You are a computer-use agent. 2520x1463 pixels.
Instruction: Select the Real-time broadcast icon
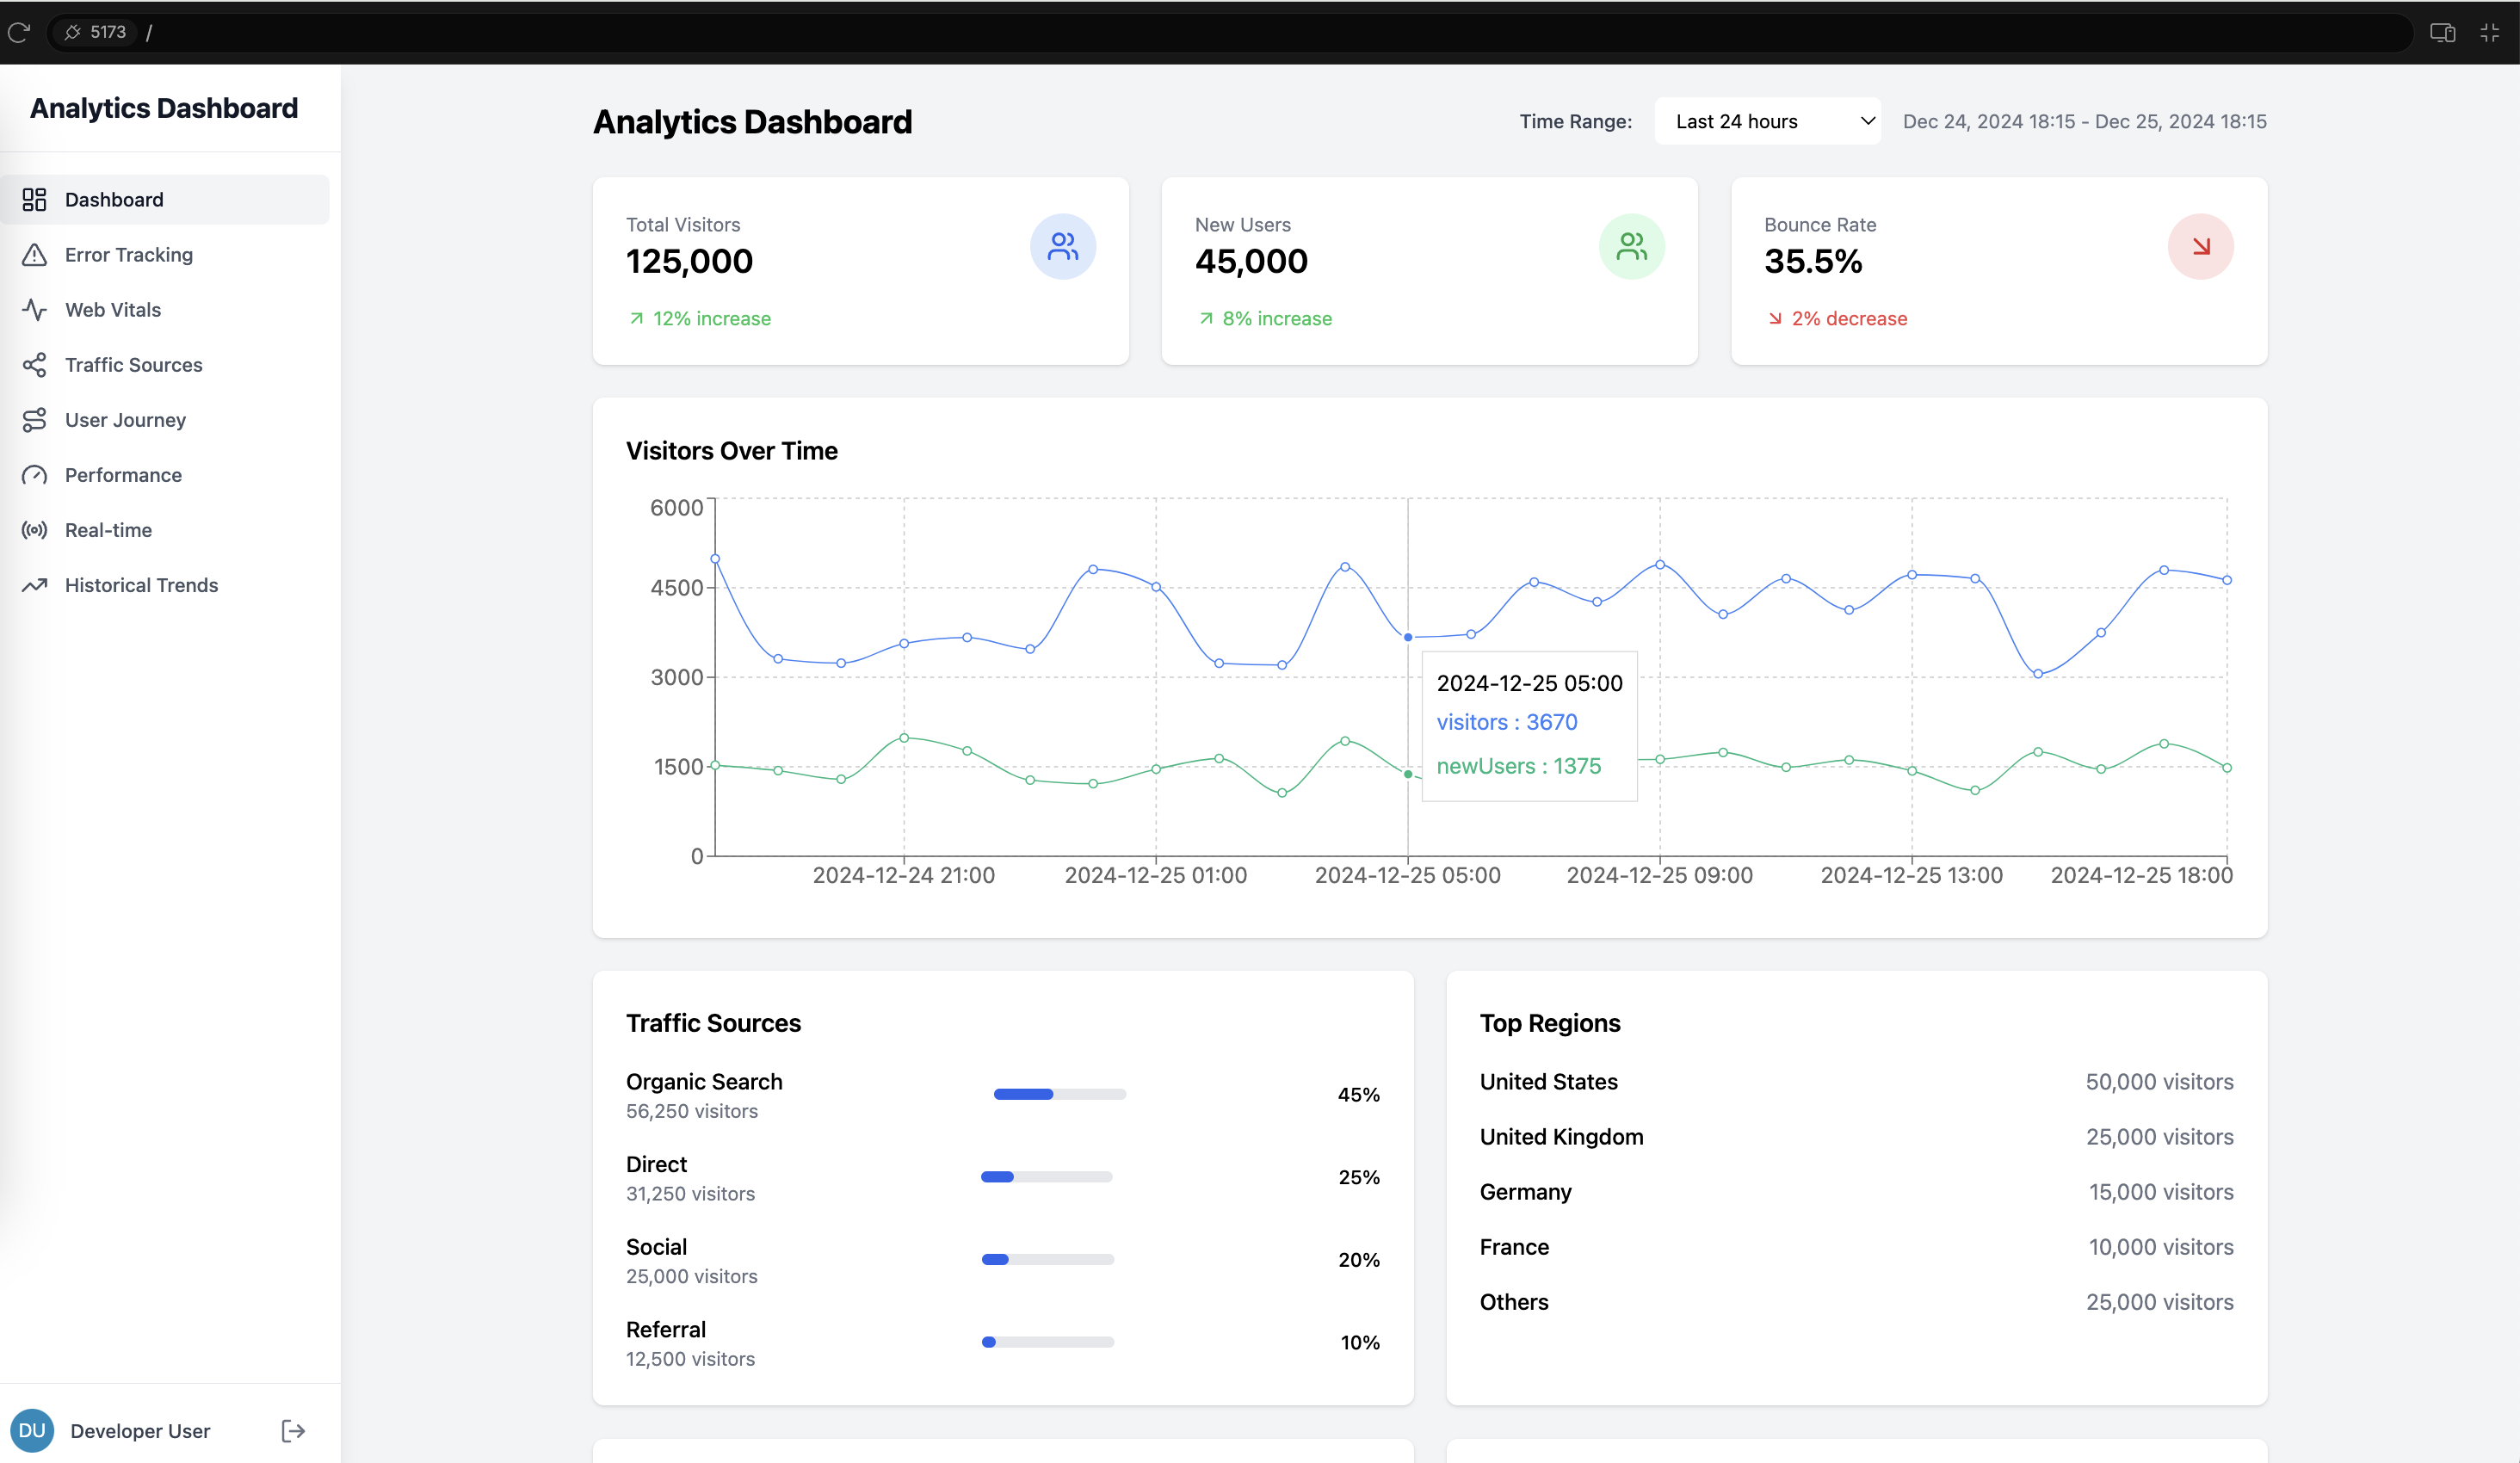[35, 529]
